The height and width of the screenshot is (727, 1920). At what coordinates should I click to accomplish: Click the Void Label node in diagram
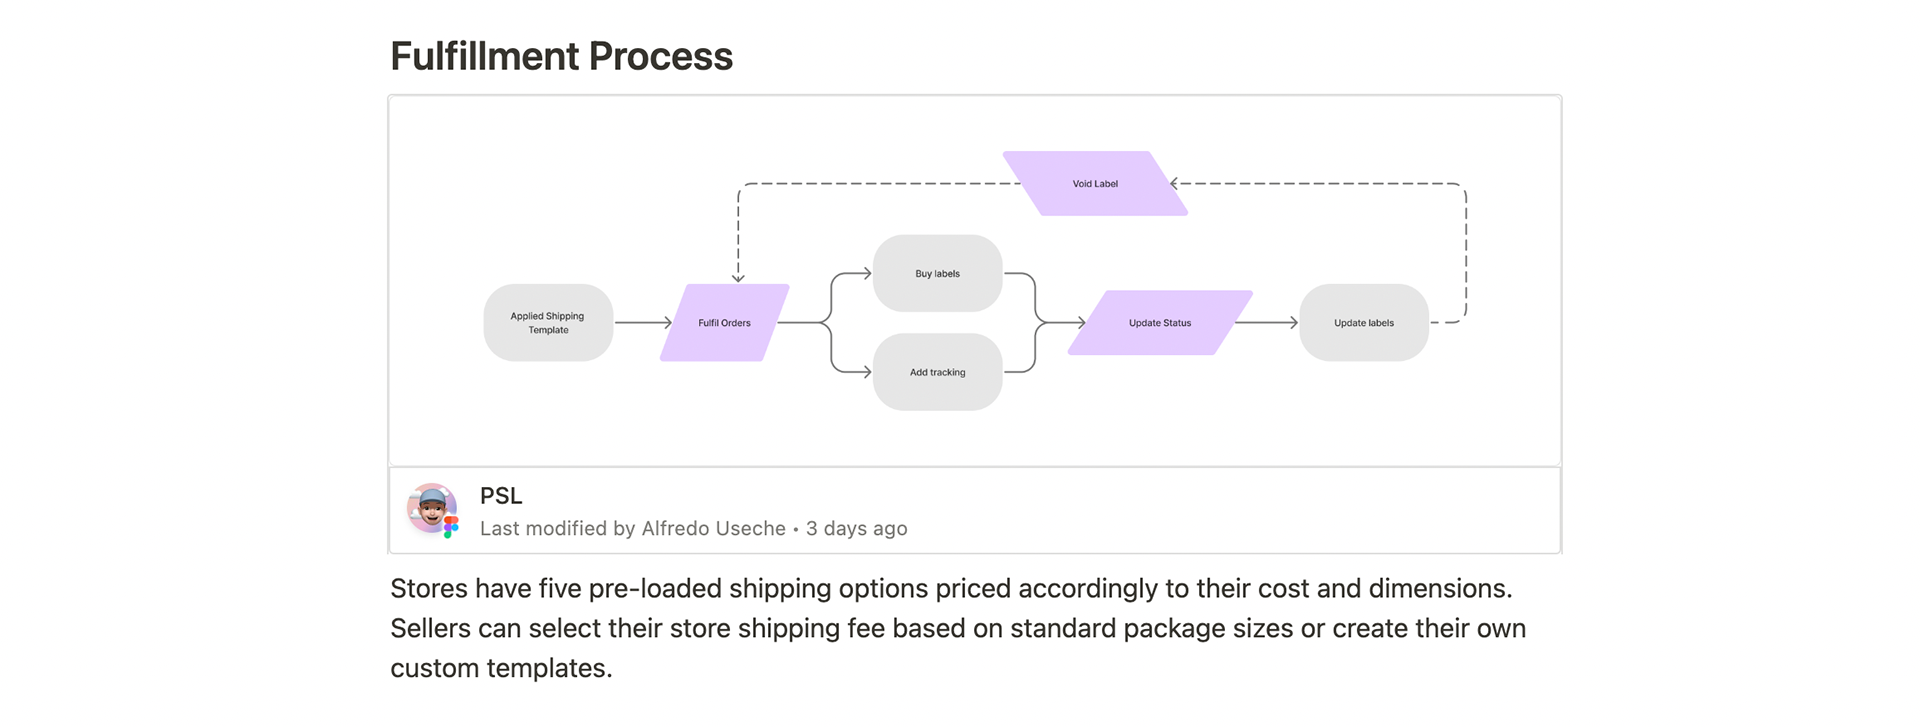coord(1095,184)
